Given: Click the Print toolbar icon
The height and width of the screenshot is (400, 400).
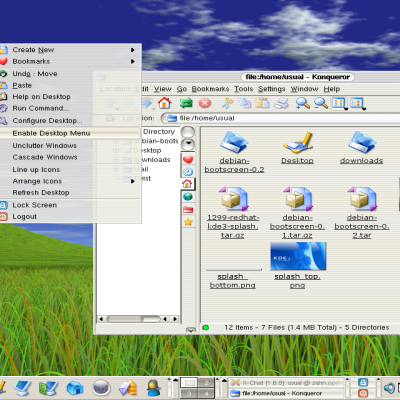Looking at the screenshot, I should pos(281,103).
